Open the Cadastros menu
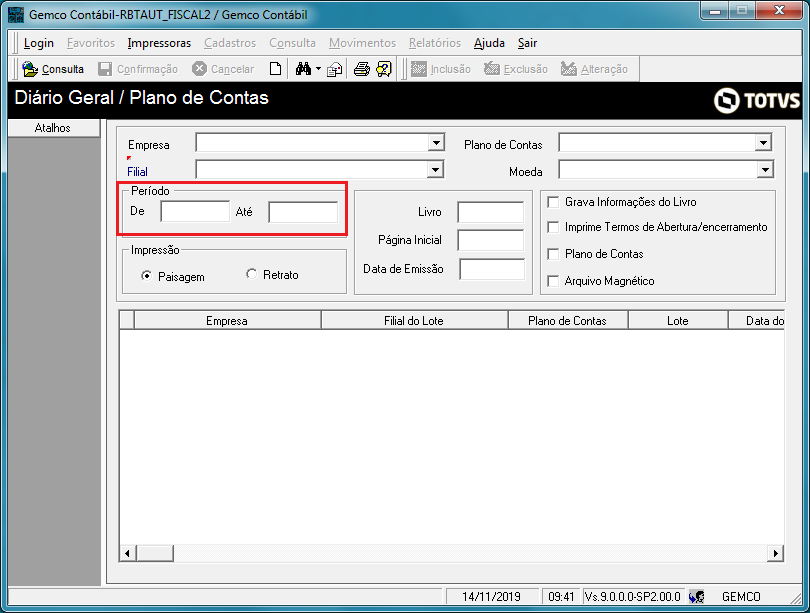Viewport: 810px width, 613px height. click(230, 43)
